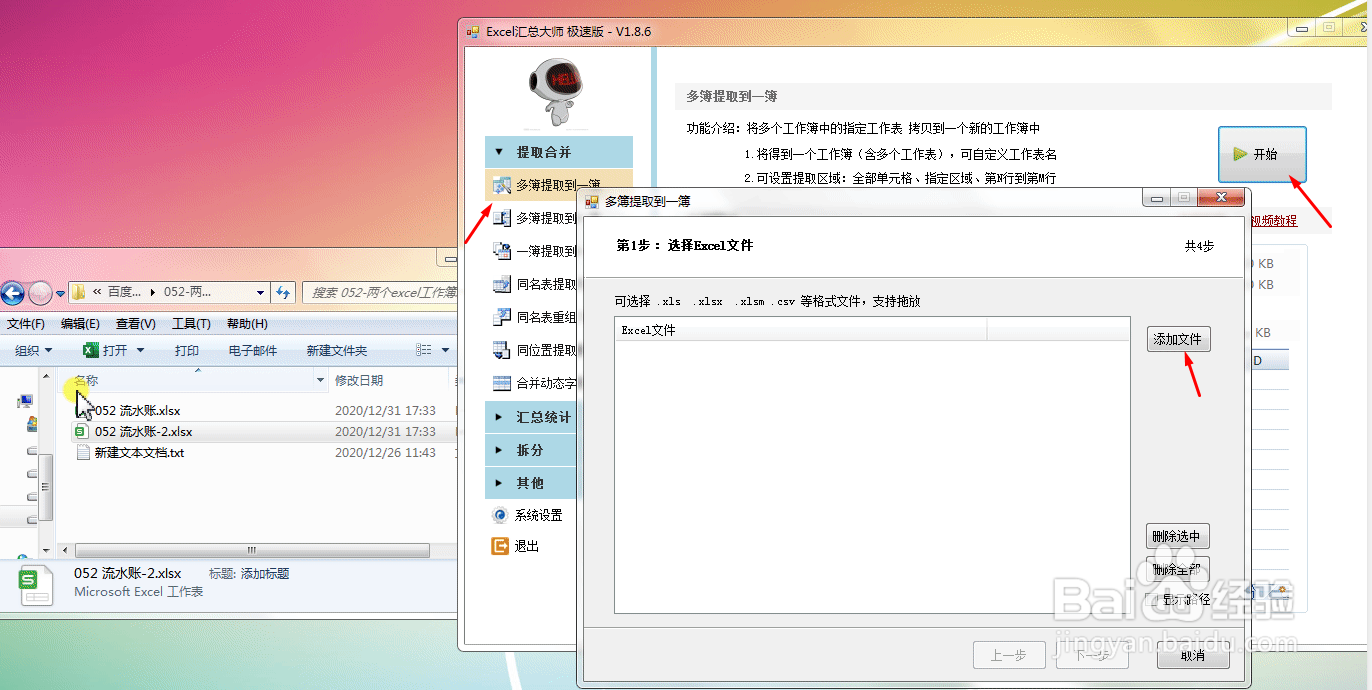Click the Explorer forward arrow button
1372x690 pixels.
(40, 293)
